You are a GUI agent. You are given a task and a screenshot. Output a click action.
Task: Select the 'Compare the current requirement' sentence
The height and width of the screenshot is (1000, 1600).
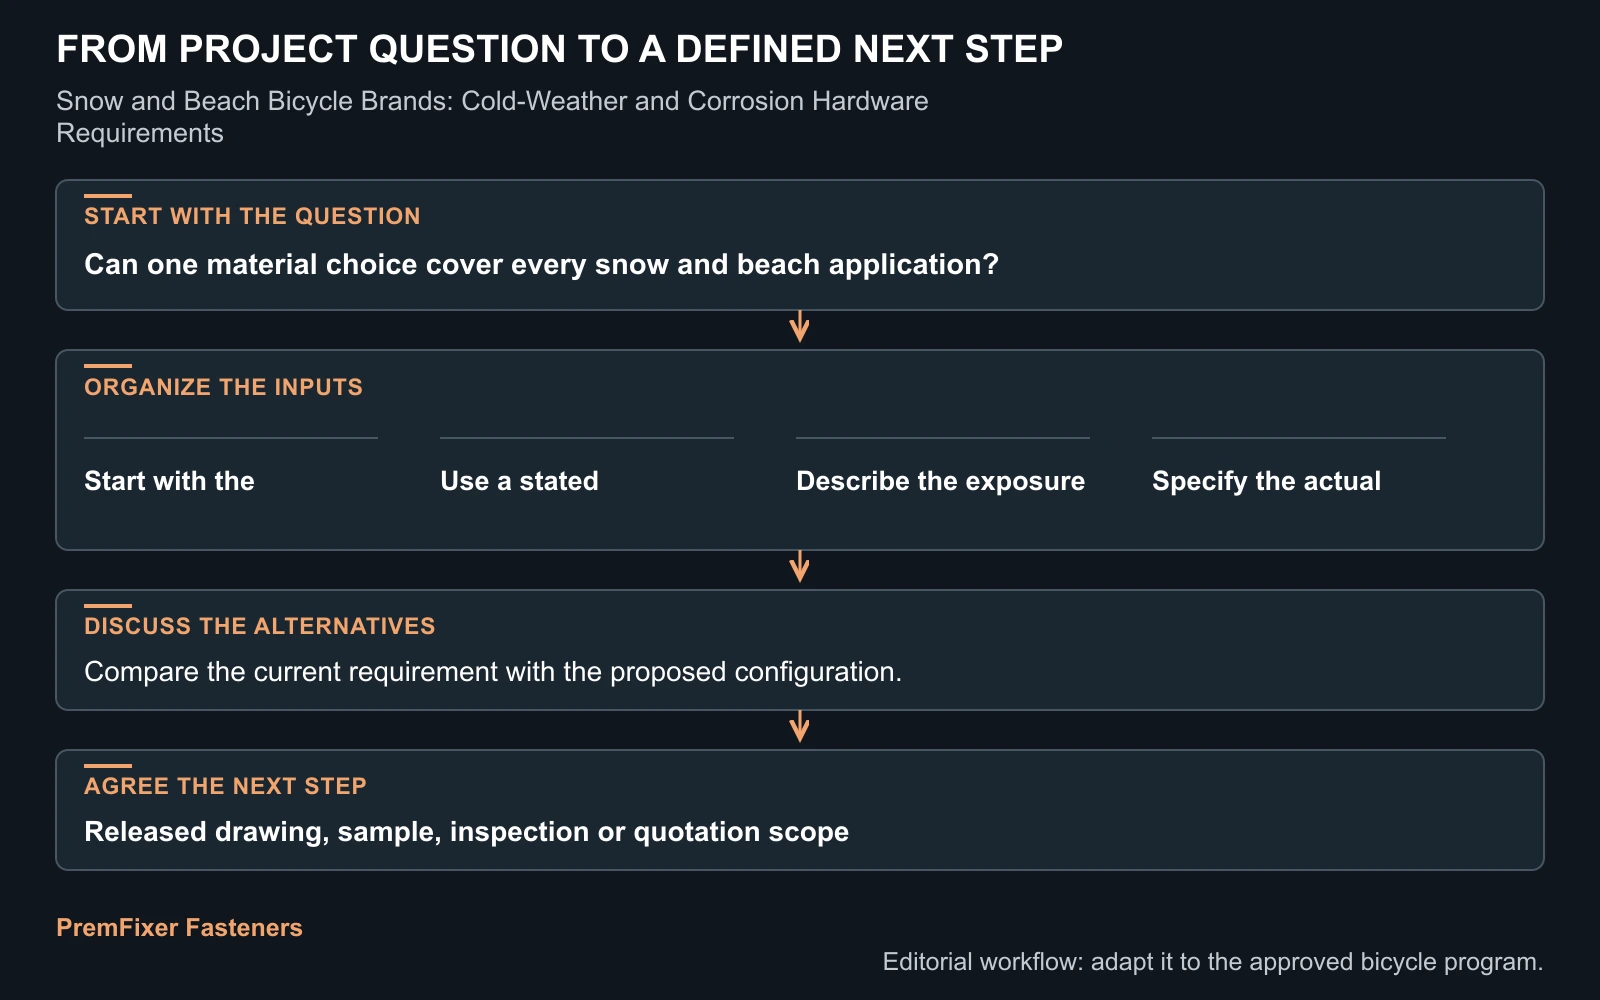pyautogui.click(x=493, y=671)
